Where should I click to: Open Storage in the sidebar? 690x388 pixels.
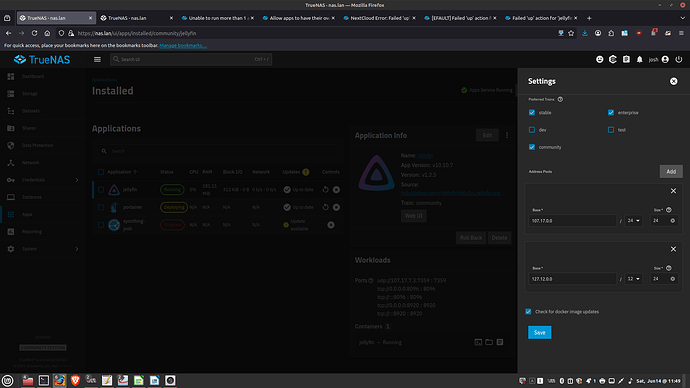(x=43, y=94)
